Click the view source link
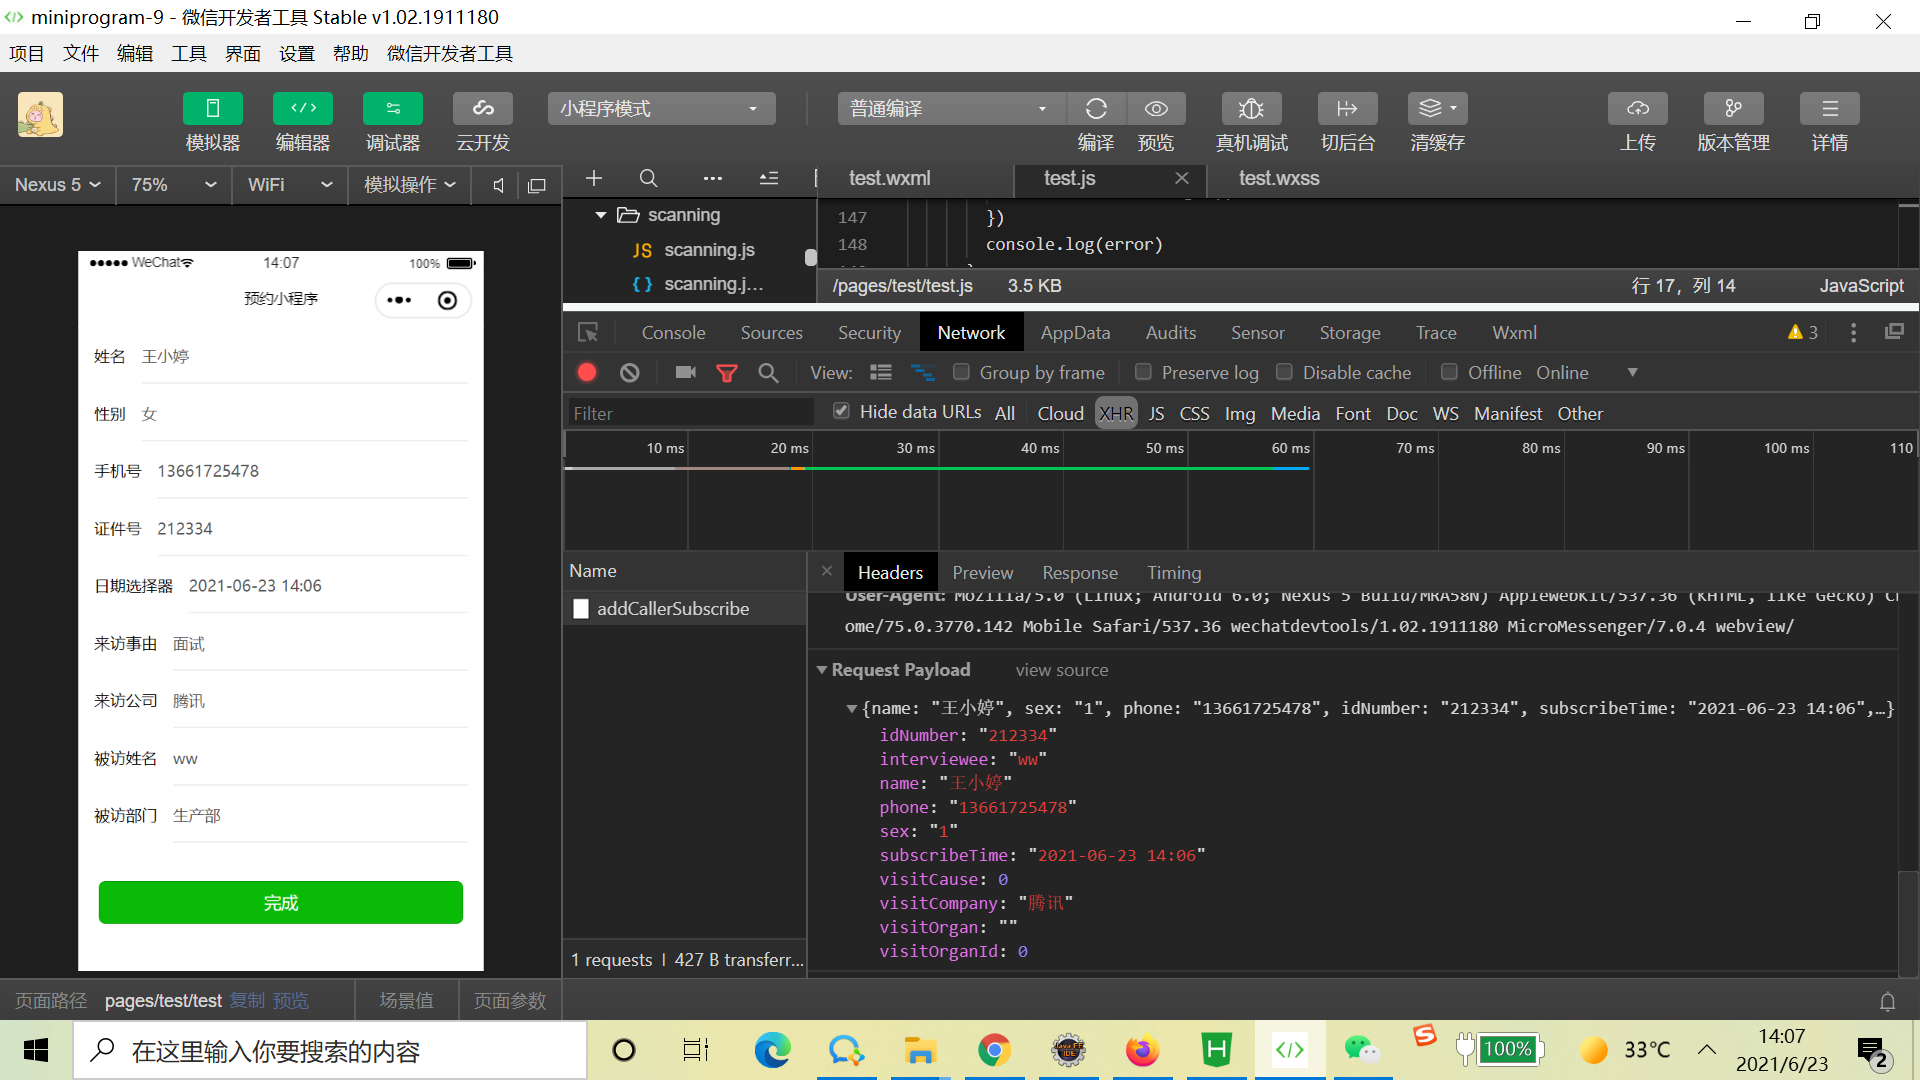Viewport: 1920px width, 1080px height. click(1061, 670)
